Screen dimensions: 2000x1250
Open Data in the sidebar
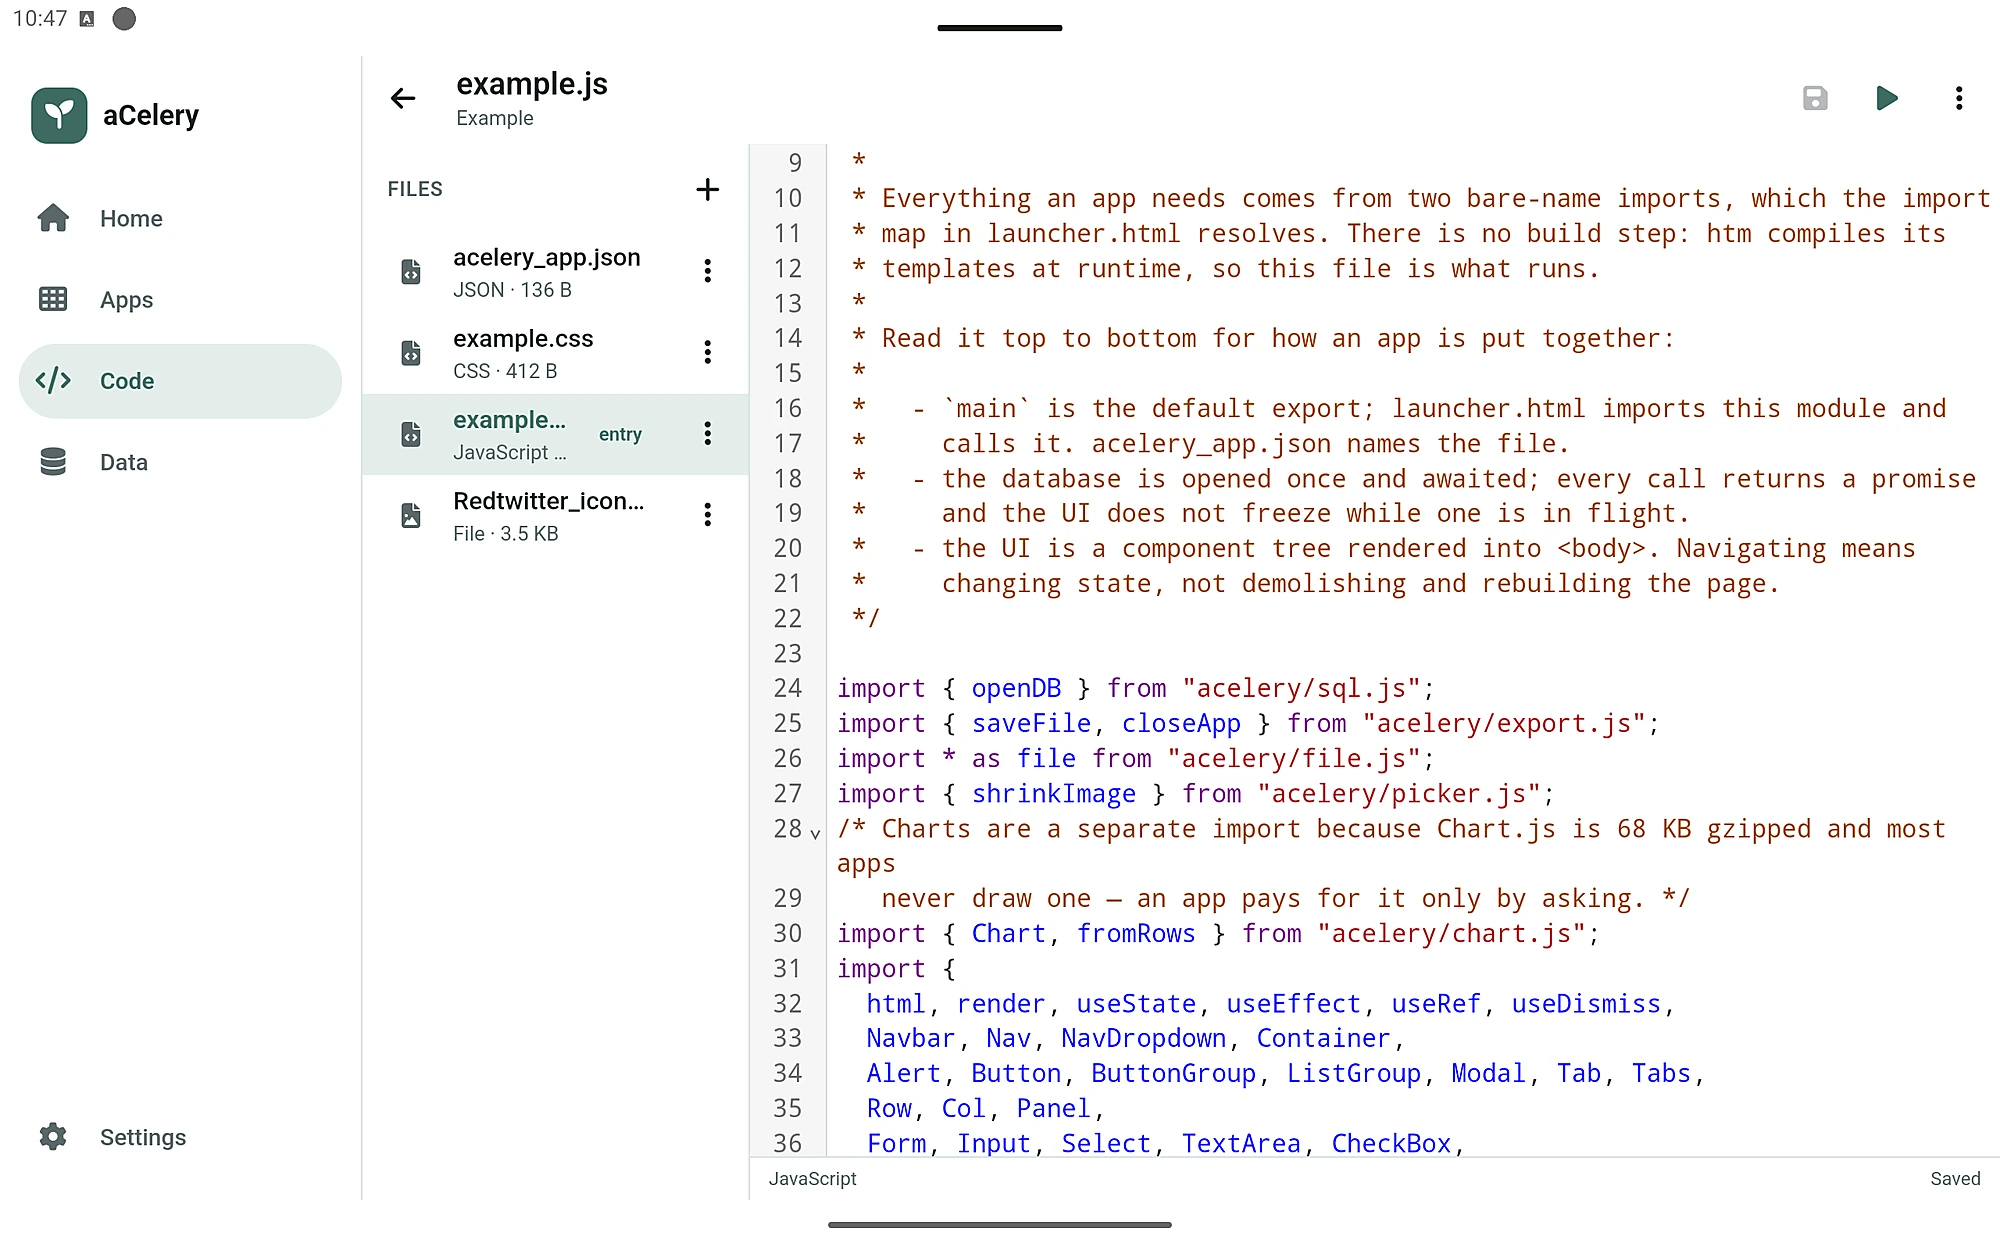point(180,462)
